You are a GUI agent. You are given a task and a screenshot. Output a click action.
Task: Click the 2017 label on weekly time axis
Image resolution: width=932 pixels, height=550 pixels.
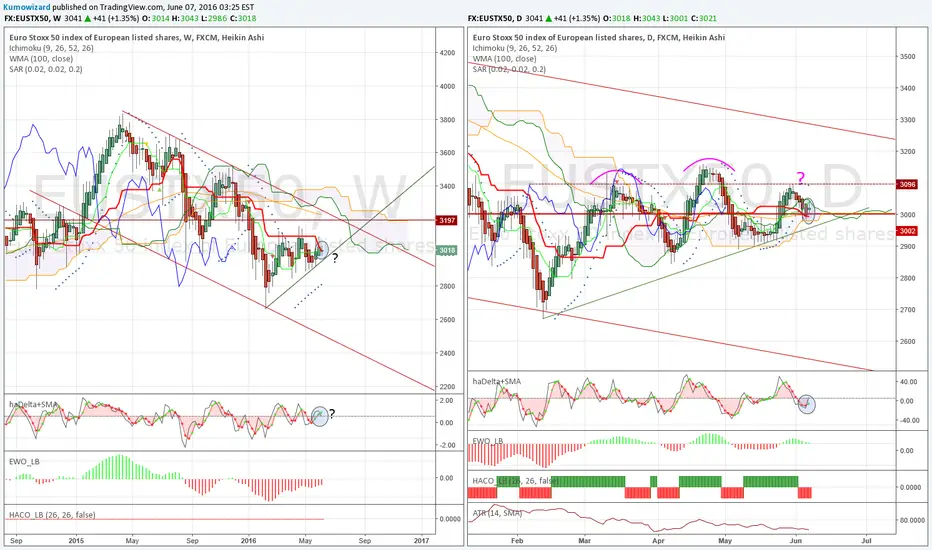[x=421, y=540]
